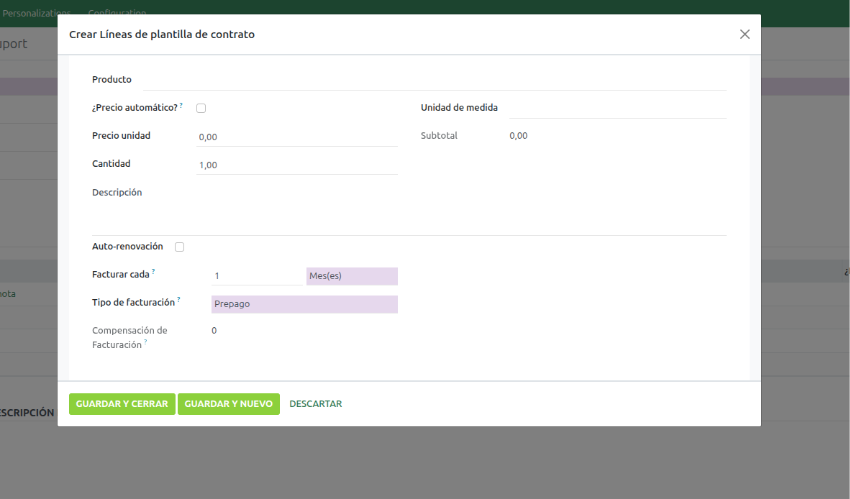Click help icon beside Facturar cada
This screenshot has height=499, width=850.
(154, 271)
